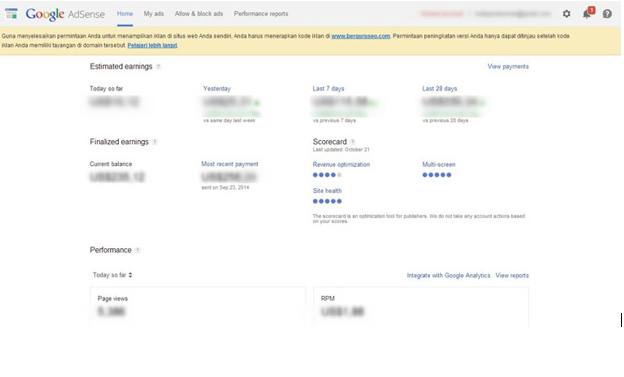Open the www.bergueuseo.com link in banner
The height and width of the screenshot is (377, 624).
(361, 36)
